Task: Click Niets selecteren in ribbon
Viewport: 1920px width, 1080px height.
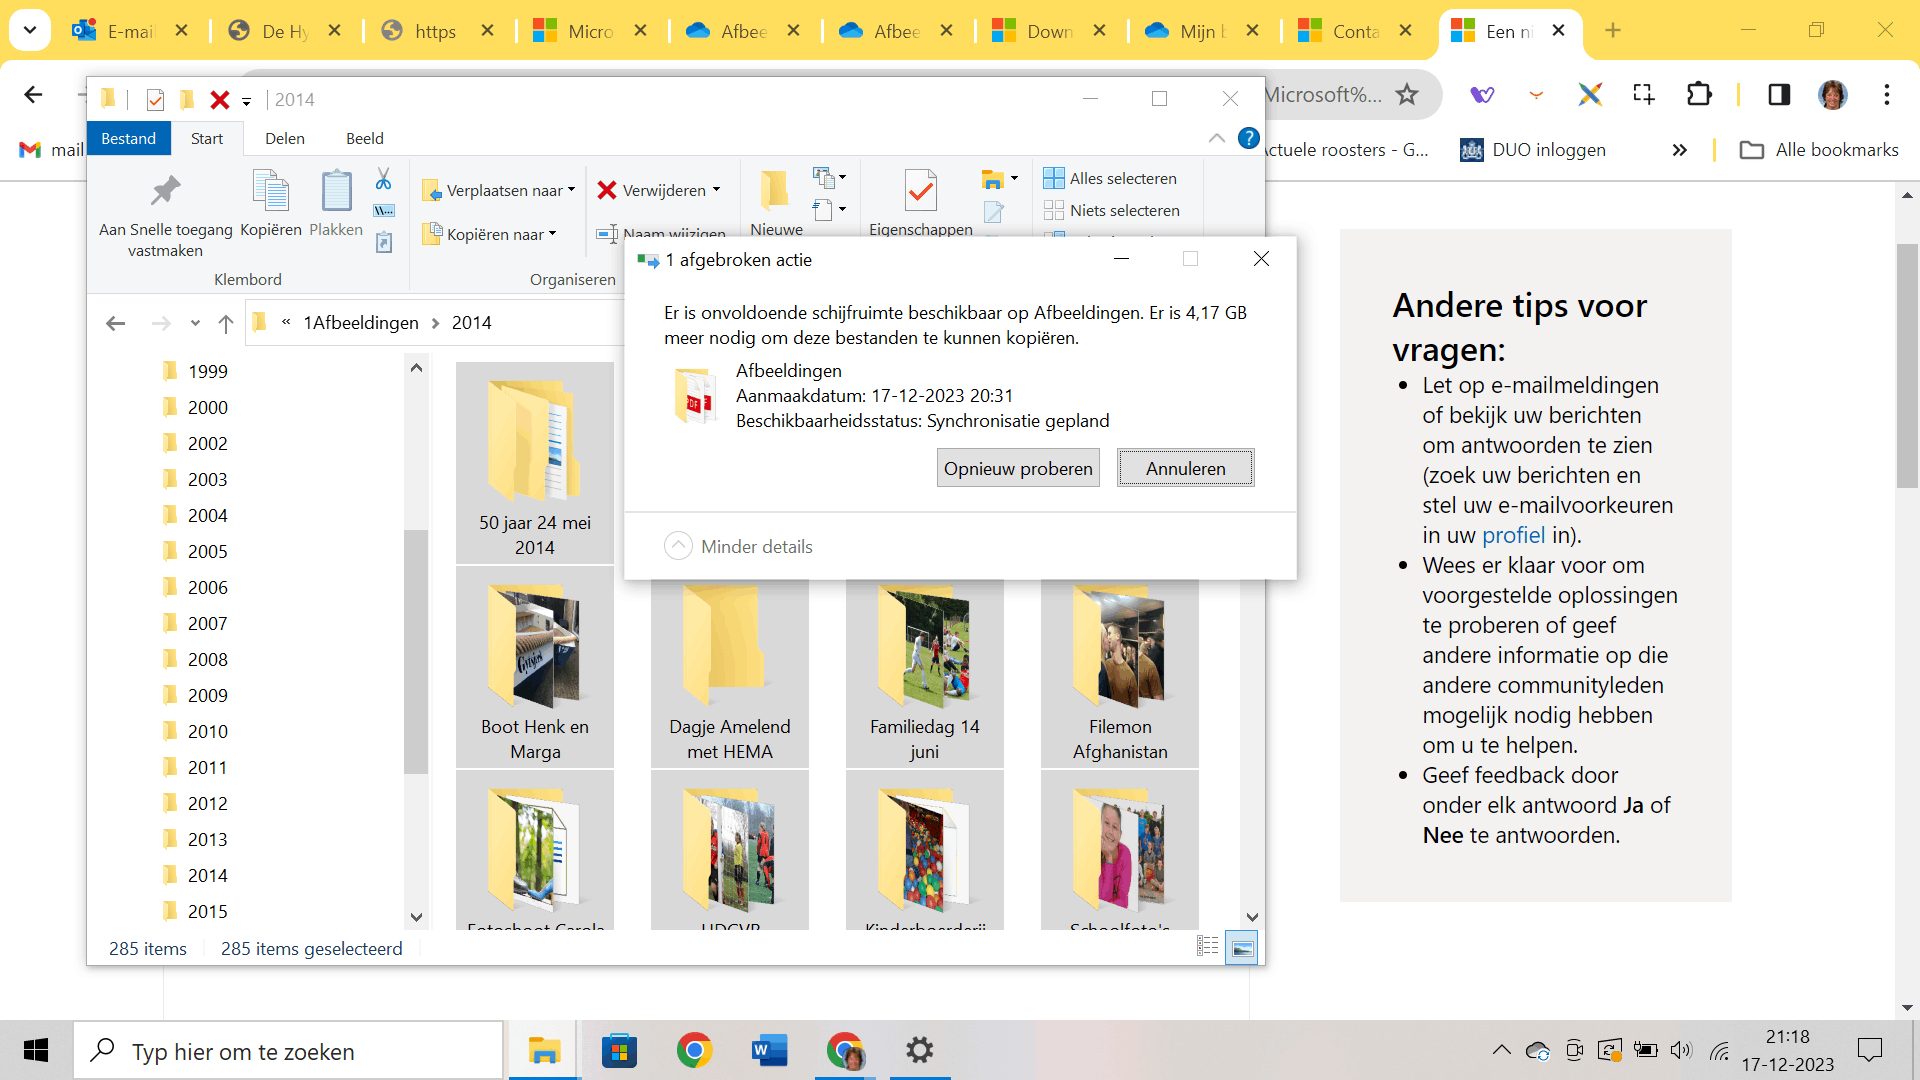Action: pyautogui.click(x=1111, y=210)
